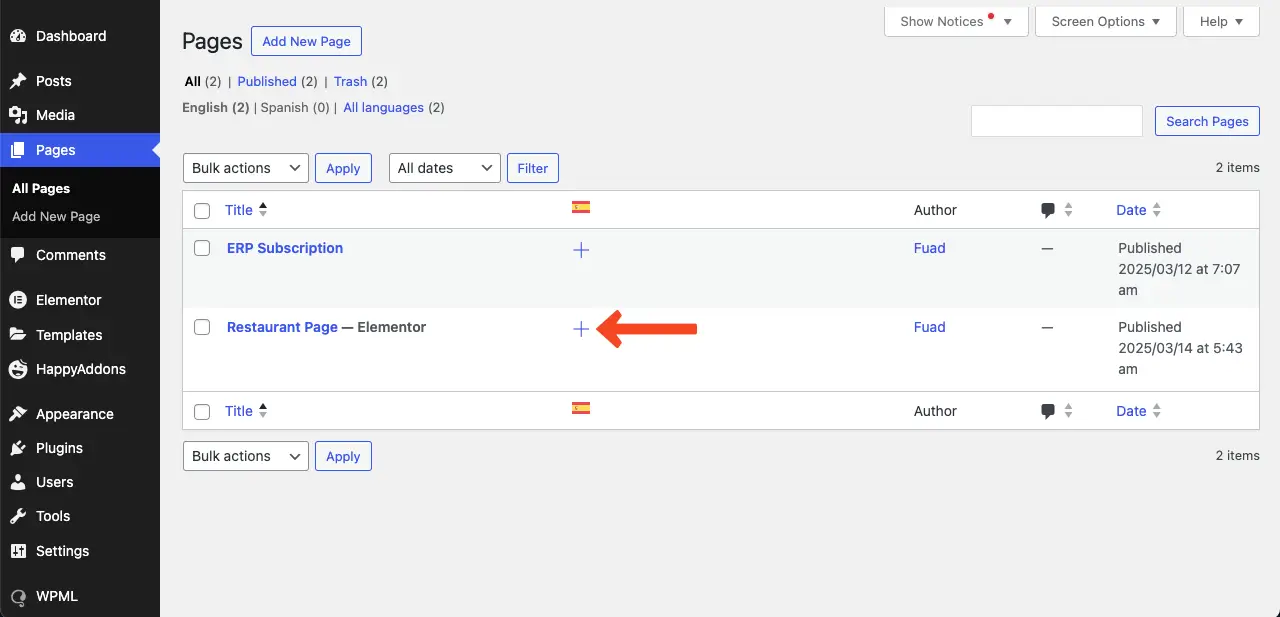
Task: Expand the Screen Options panel
Action: point(1106,21)
